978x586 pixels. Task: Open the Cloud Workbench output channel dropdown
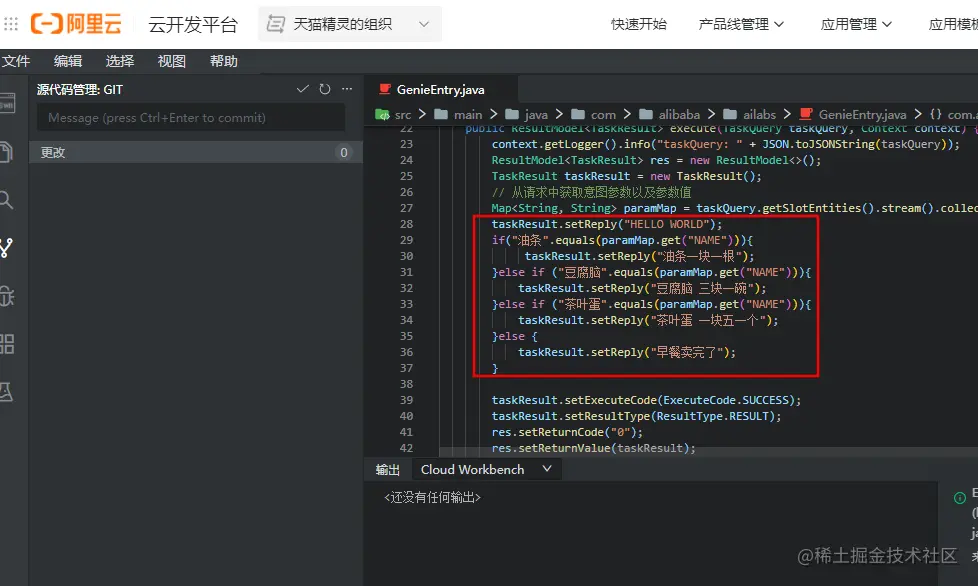click(487, 469)
